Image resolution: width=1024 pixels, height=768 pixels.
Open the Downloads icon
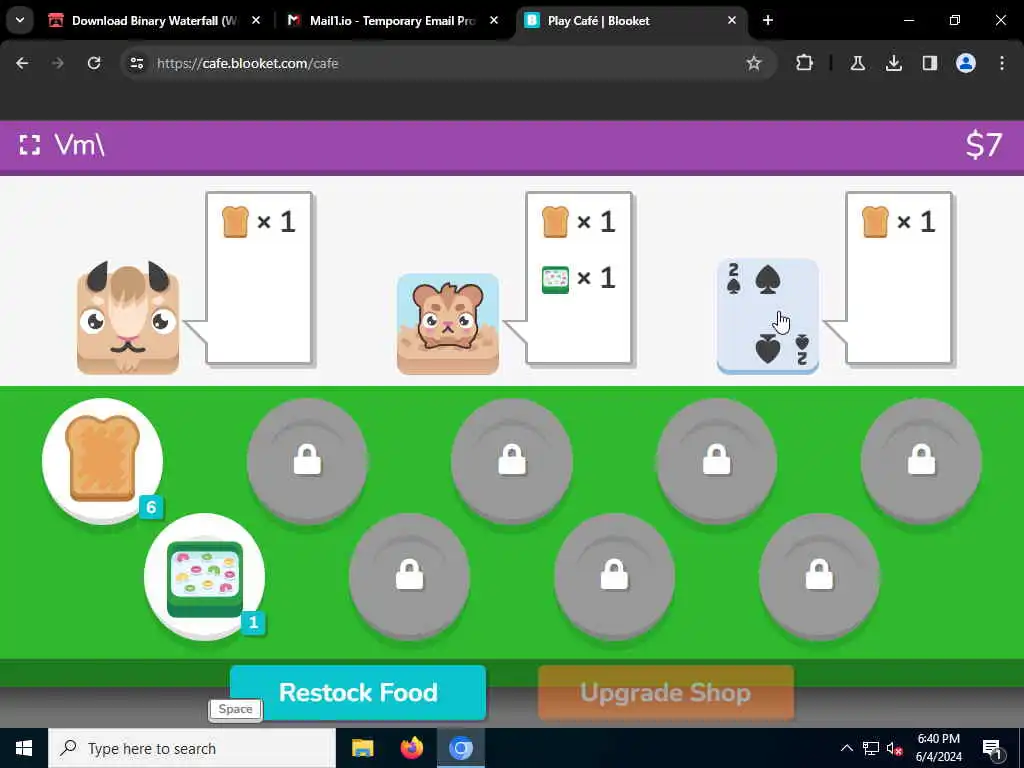[x=893, y=63]
